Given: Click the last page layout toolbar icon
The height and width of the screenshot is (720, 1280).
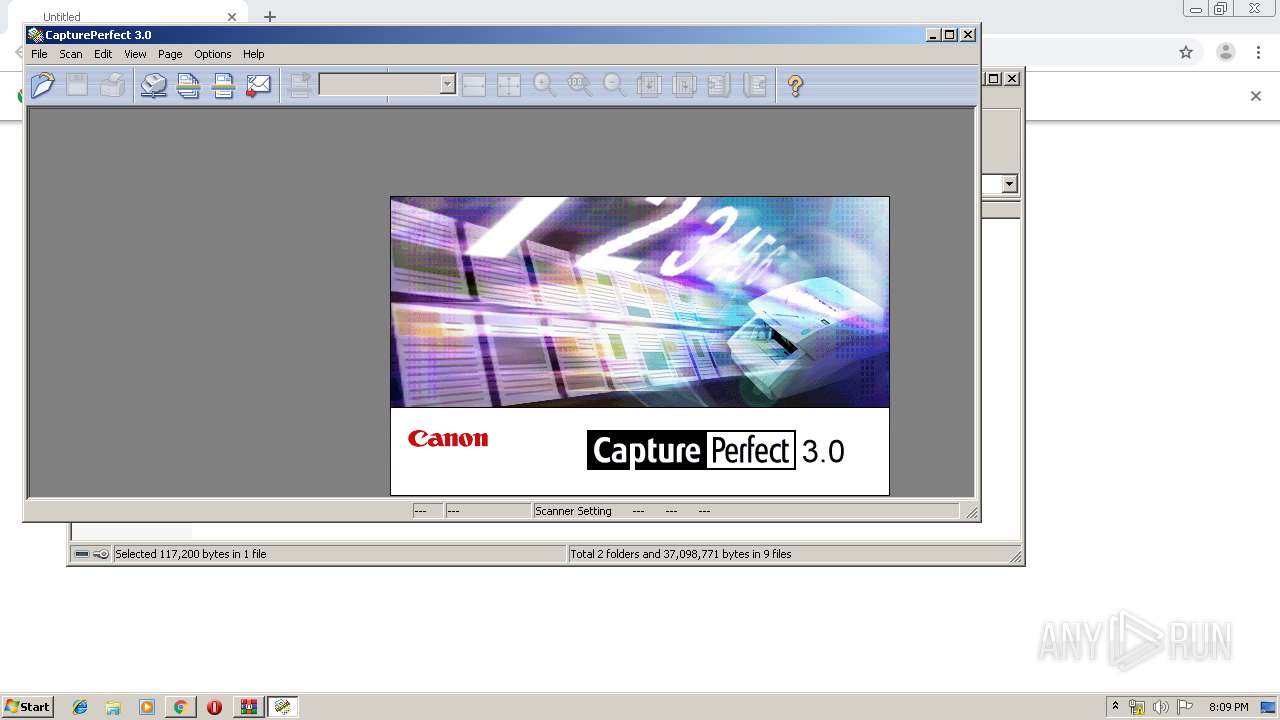Looking at the screenshot, I should pyautogui.click(x=755, y=86).
